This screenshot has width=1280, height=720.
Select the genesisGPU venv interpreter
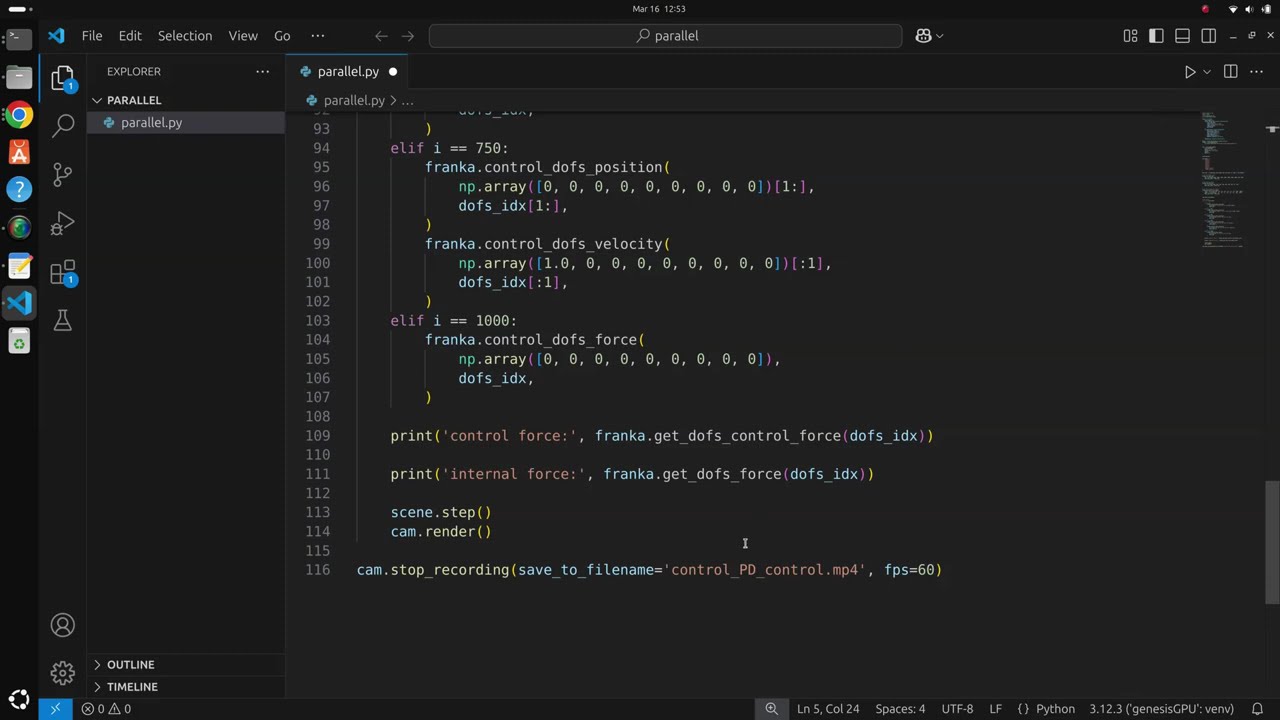click(1161, 709)
